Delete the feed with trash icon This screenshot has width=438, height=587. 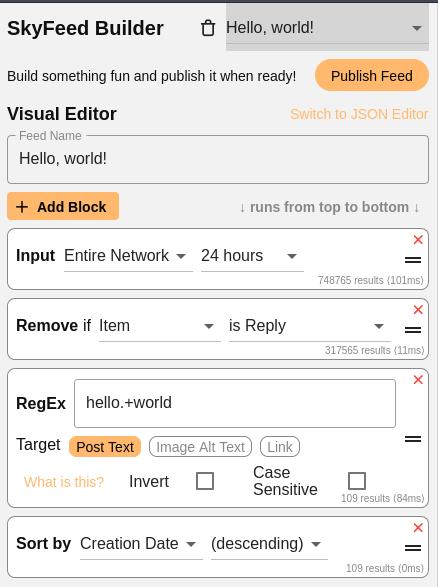point(208,28)
